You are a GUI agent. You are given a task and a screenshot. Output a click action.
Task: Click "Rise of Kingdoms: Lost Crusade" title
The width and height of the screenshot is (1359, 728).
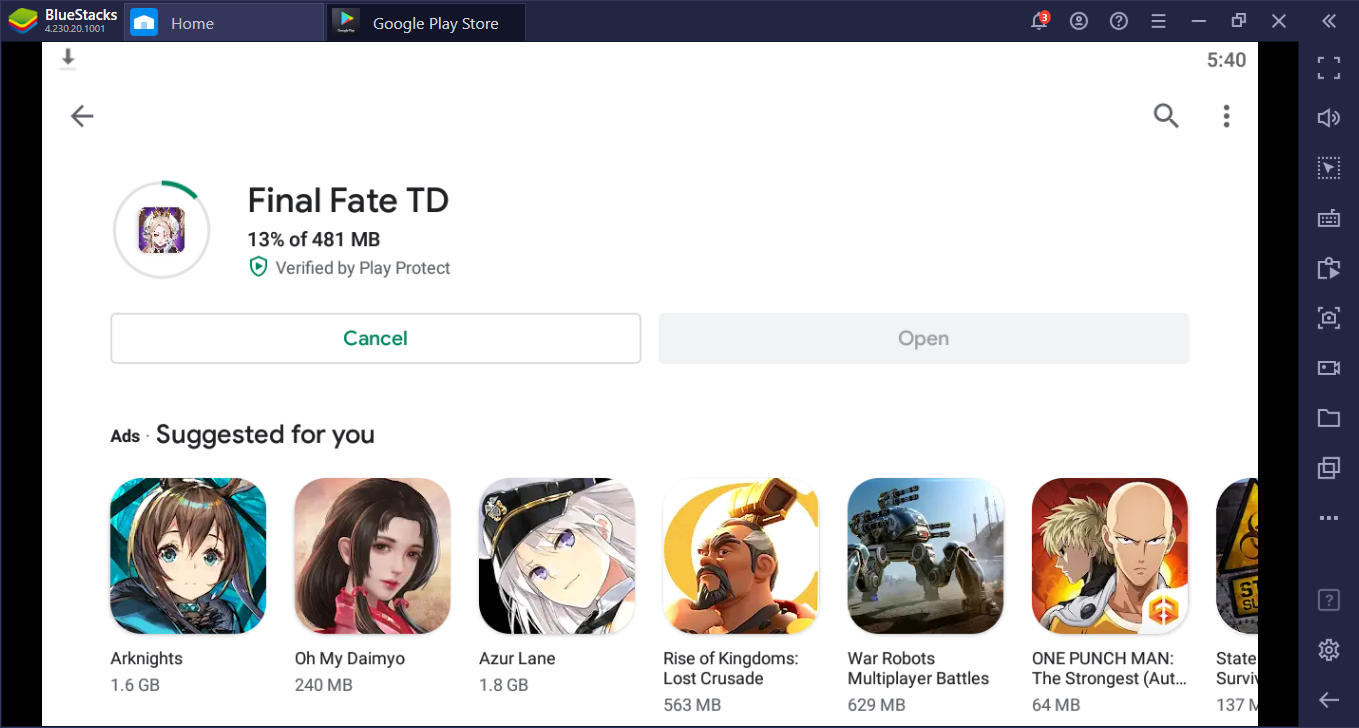731,668
